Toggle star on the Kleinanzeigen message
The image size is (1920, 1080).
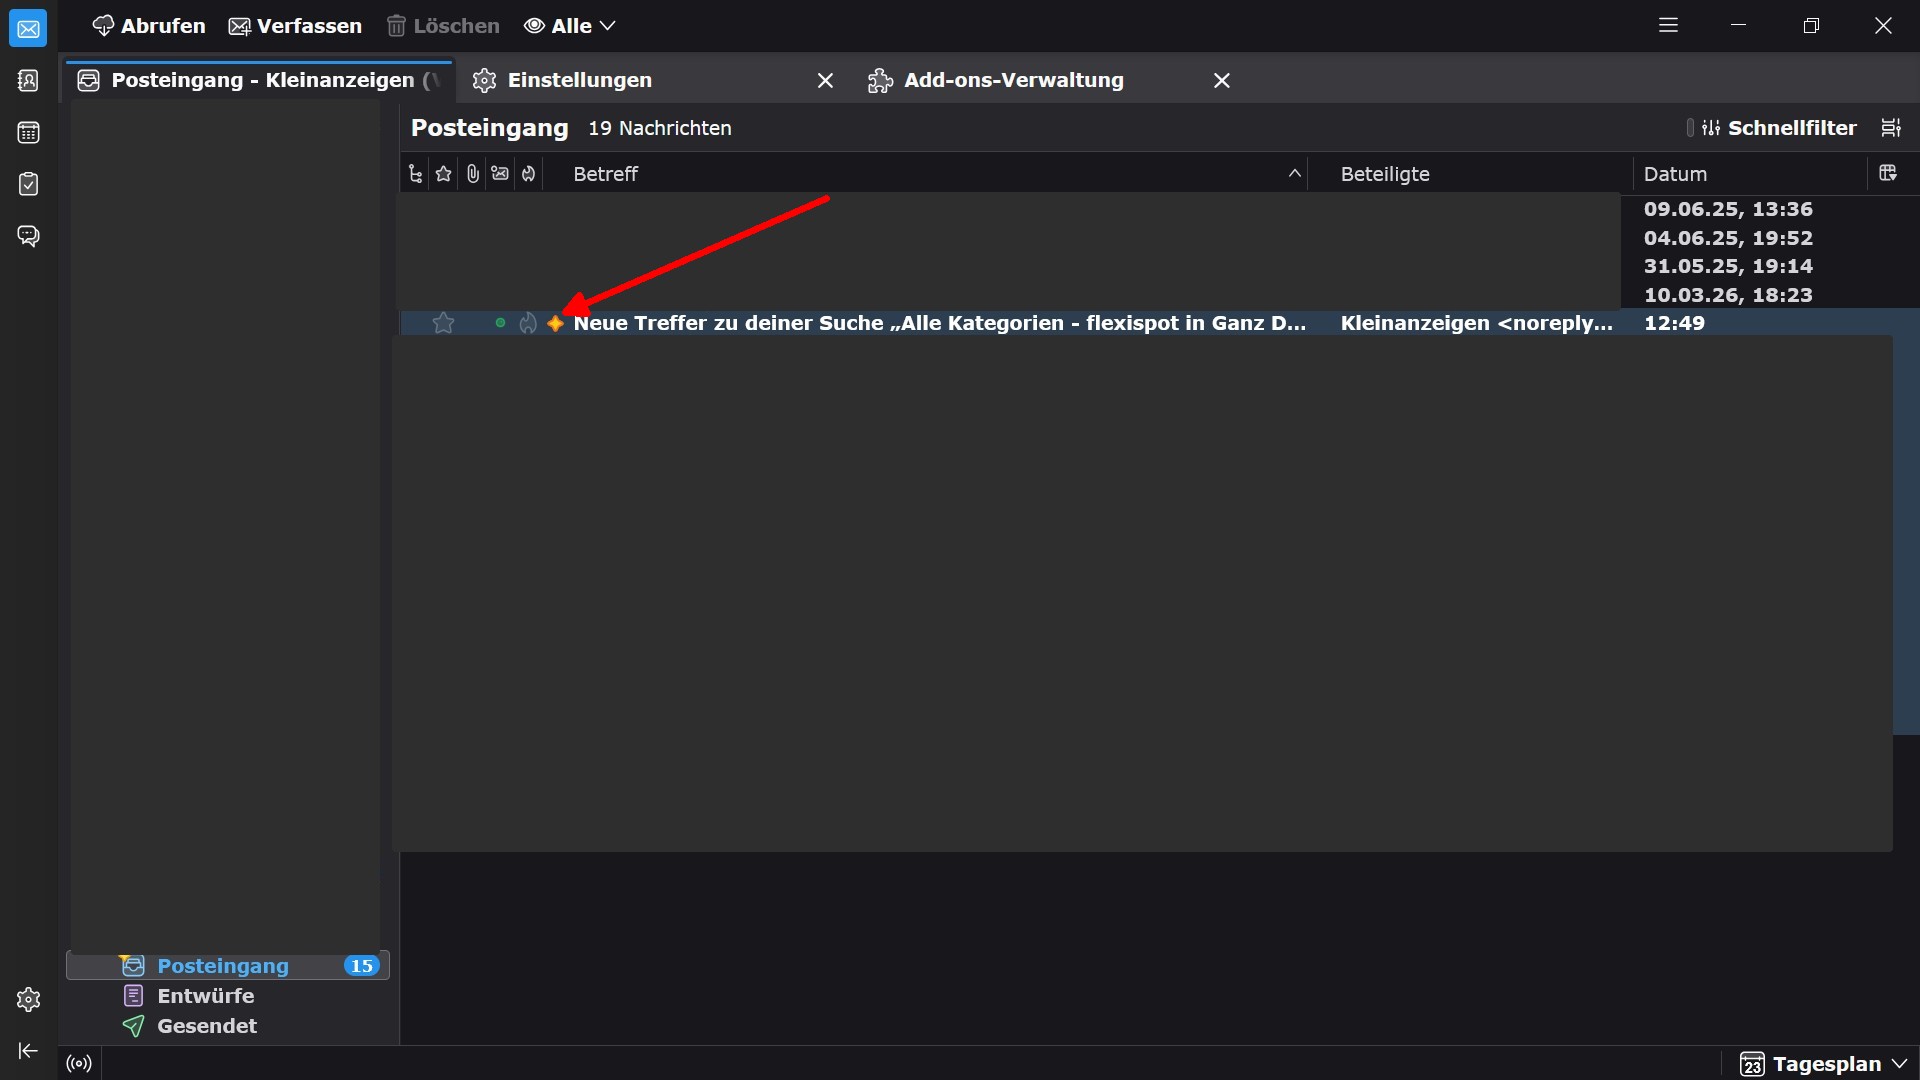(443, 323)
